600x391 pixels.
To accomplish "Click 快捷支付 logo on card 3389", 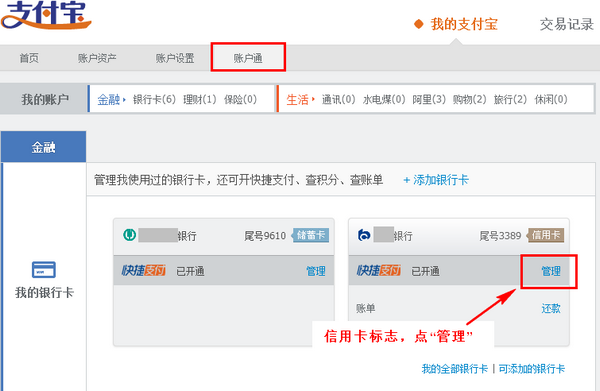I will click(x=379, y=270).
